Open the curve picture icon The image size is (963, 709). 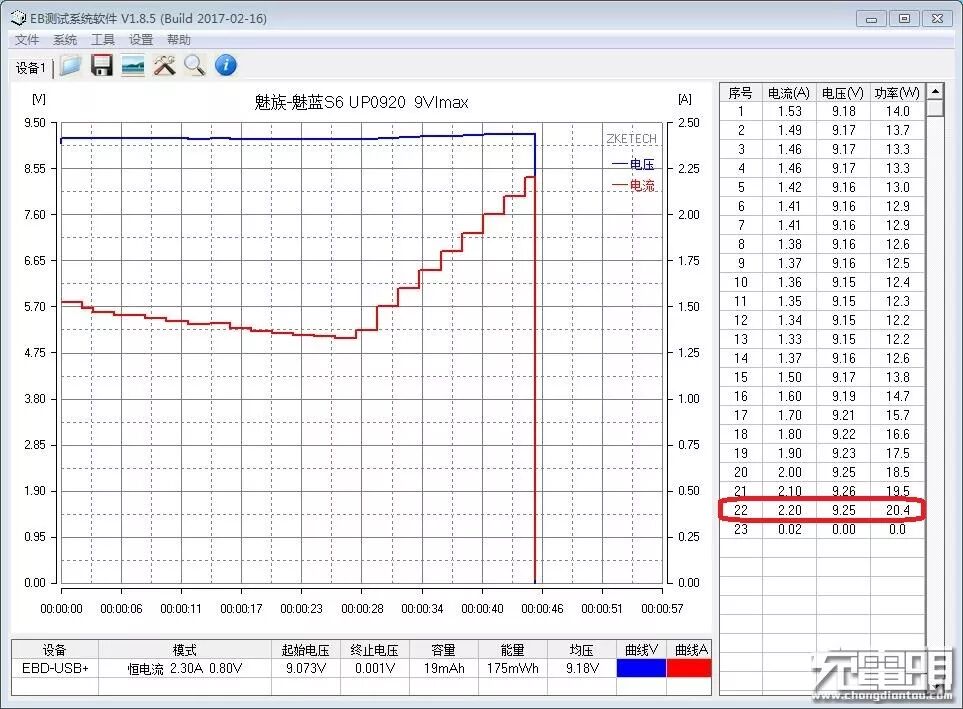tap(133, 65)
